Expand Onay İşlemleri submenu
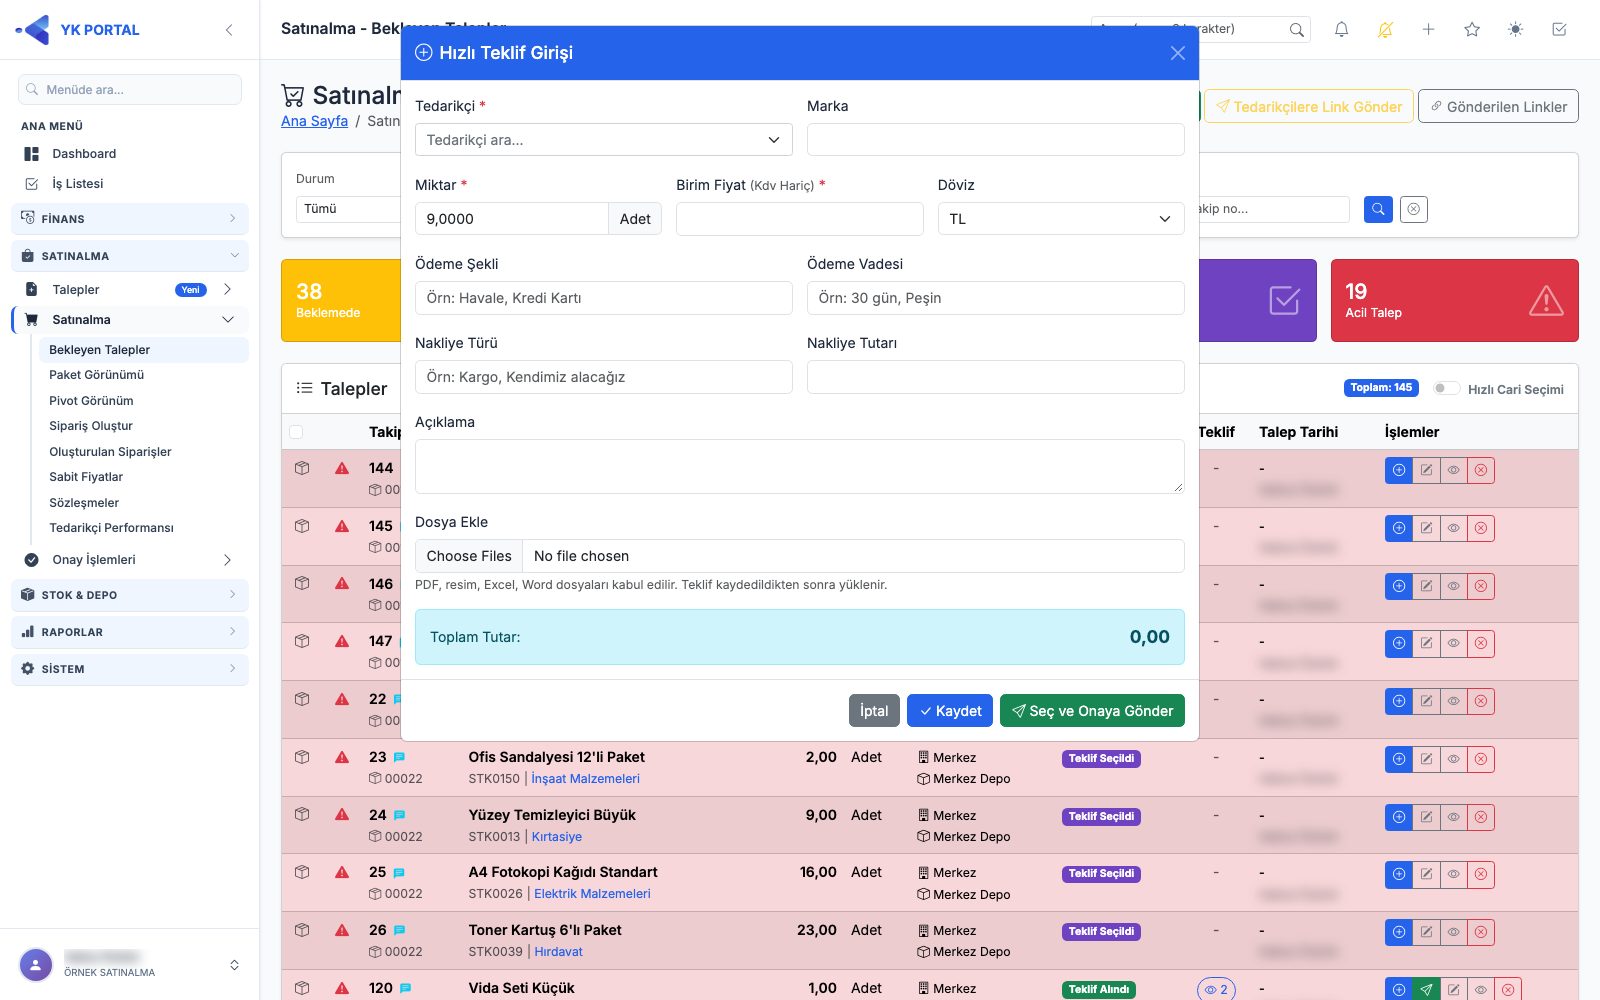Screen dimensions: 1600x1000 point(130,560)
